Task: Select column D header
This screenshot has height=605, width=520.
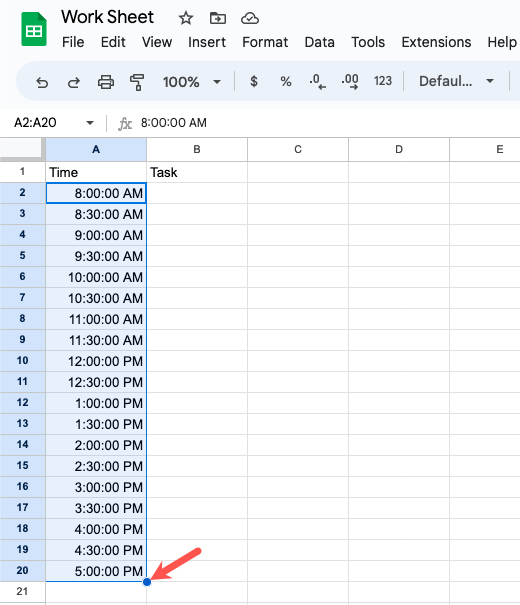Action: pyautogui.click(x=399, y=149)
